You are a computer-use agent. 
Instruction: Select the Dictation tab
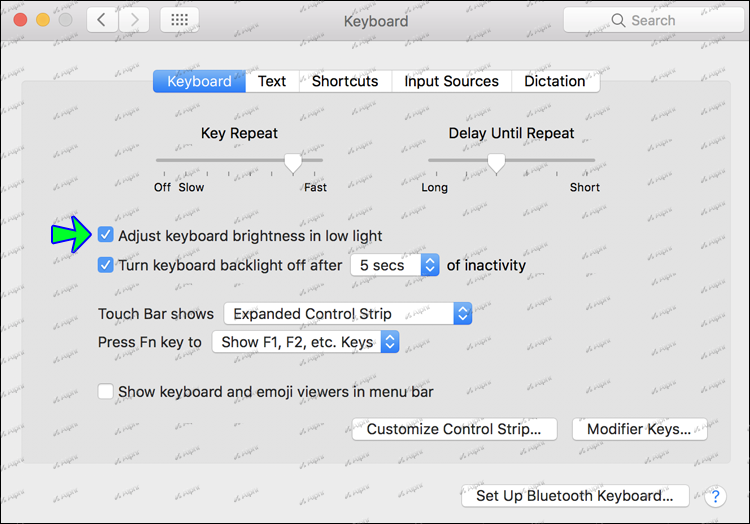coord(555,81)
